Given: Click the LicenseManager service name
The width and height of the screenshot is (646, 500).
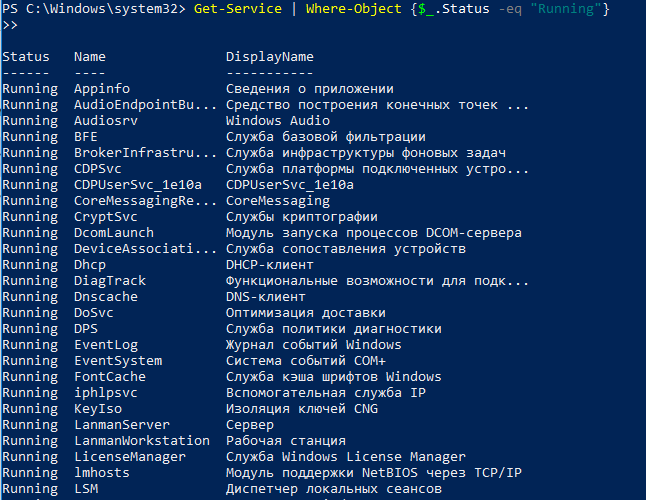Looking at the screenshot, I should 130,457.
